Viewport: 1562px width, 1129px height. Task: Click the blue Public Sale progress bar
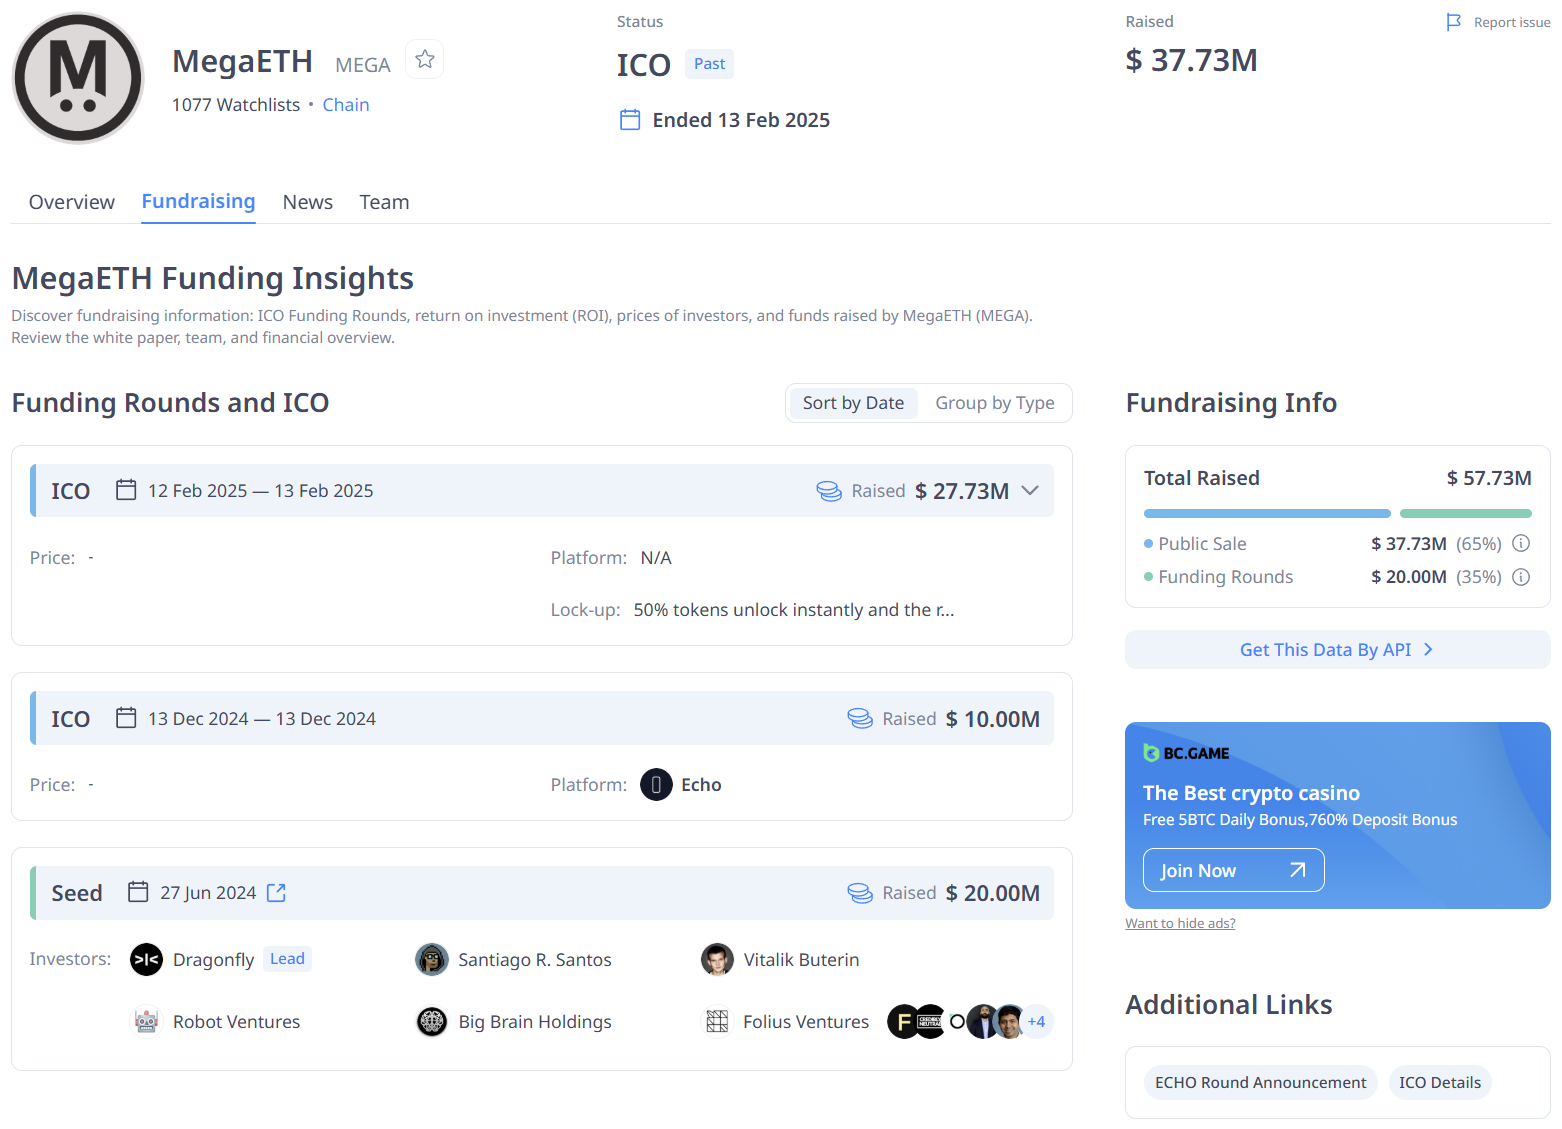tap(1267, 513)
